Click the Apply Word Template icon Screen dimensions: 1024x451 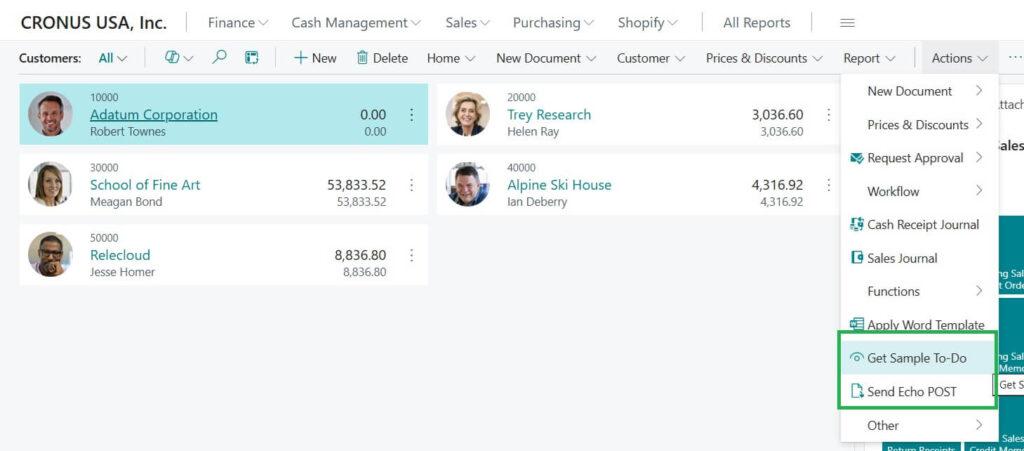857,324
